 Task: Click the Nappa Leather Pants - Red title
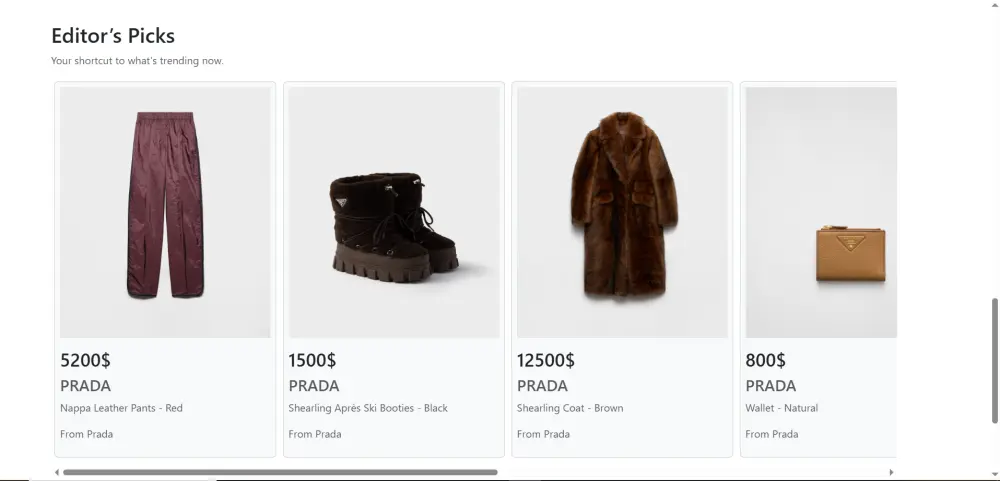(x=121, y=408)
